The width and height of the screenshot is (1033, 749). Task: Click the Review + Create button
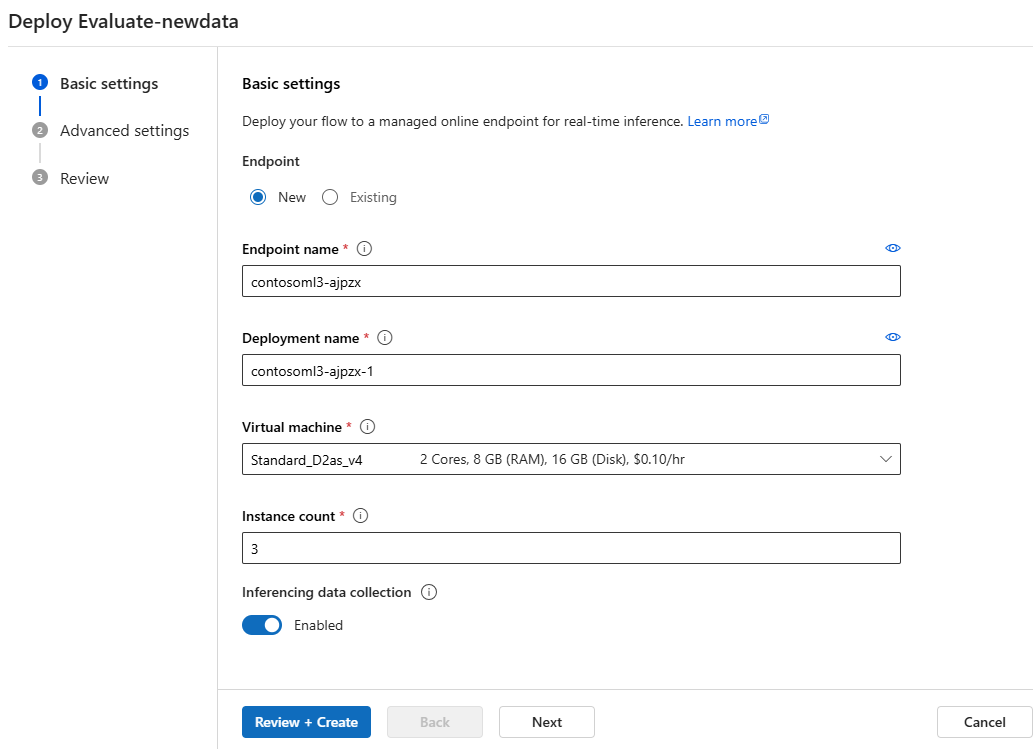(306, 722)
